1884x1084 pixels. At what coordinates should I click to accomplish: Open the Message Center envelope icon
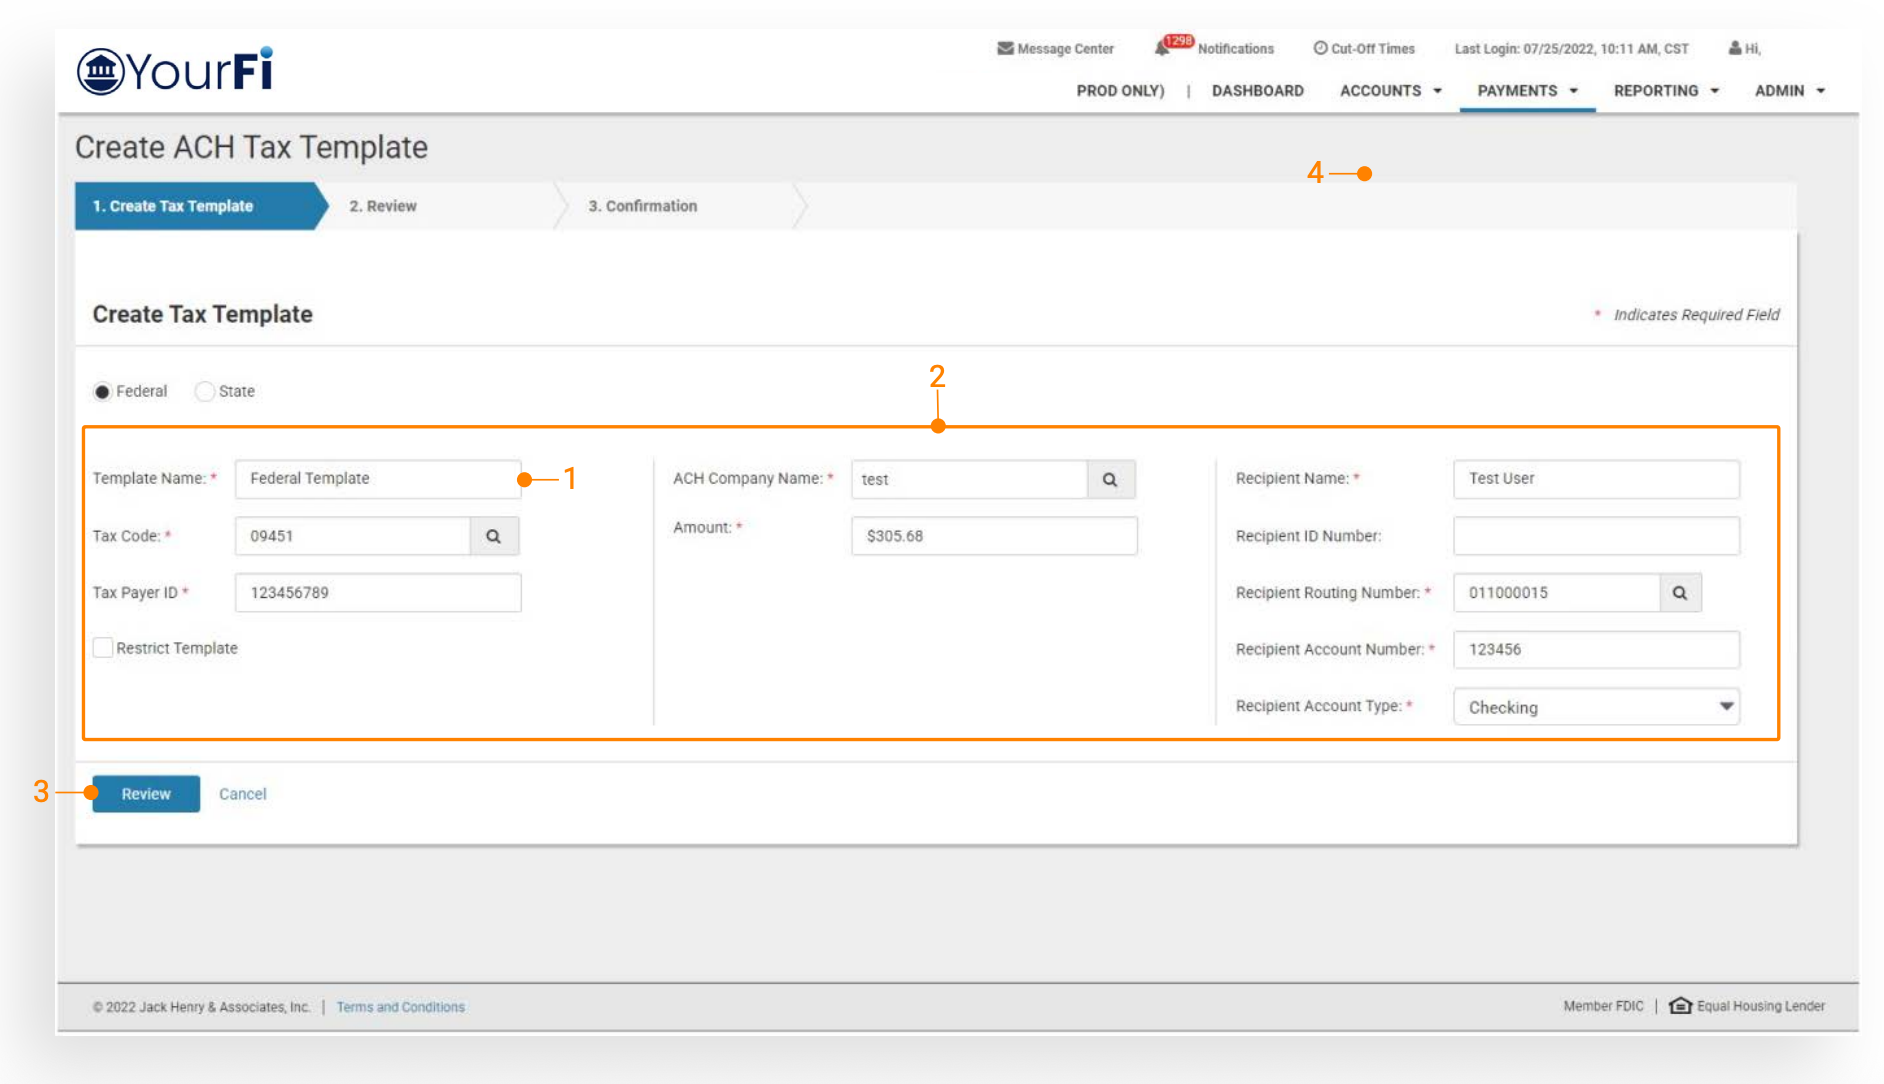[x=1005, y=48]
